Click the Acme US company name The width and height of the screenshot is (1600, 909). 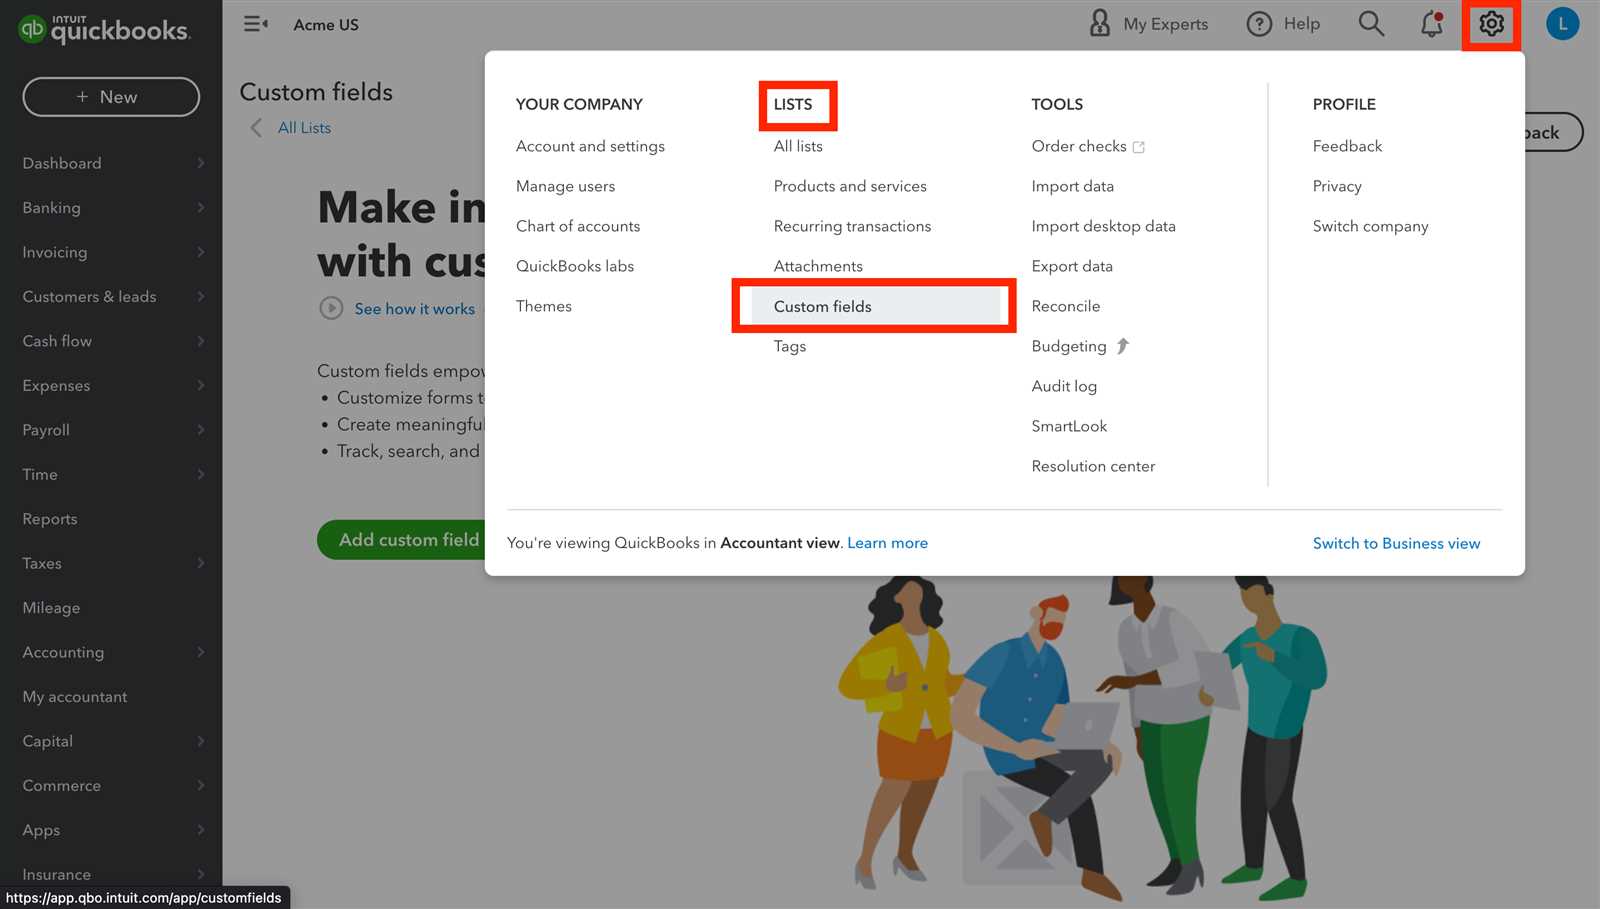326,25
